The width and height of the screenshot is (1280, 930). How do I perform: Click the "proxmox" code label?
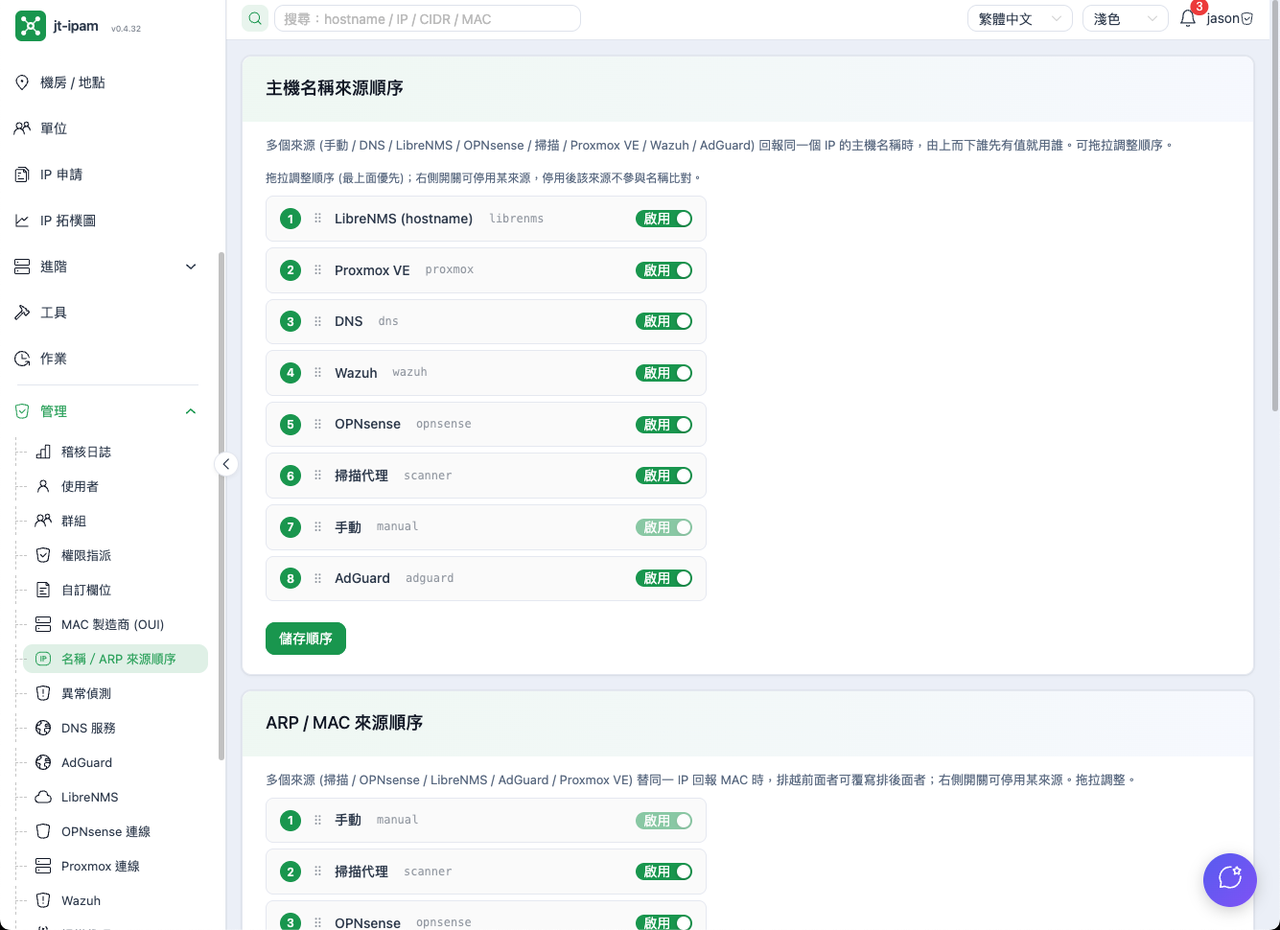point(450,270)
